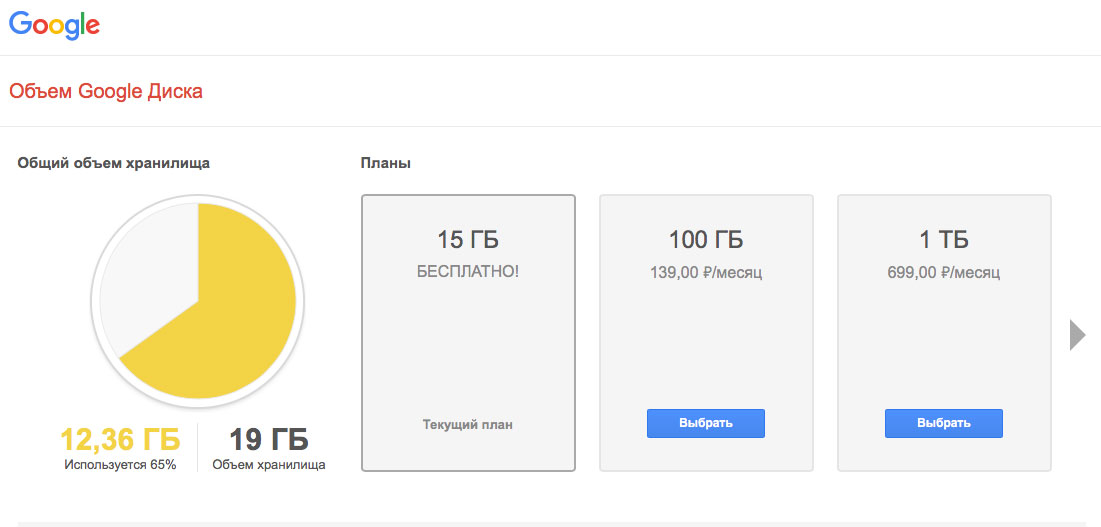This screenshot has width=1101, height=527.
Task: Click the 699,00 ₽/месяц price text
Action: [x=944, y=273]
